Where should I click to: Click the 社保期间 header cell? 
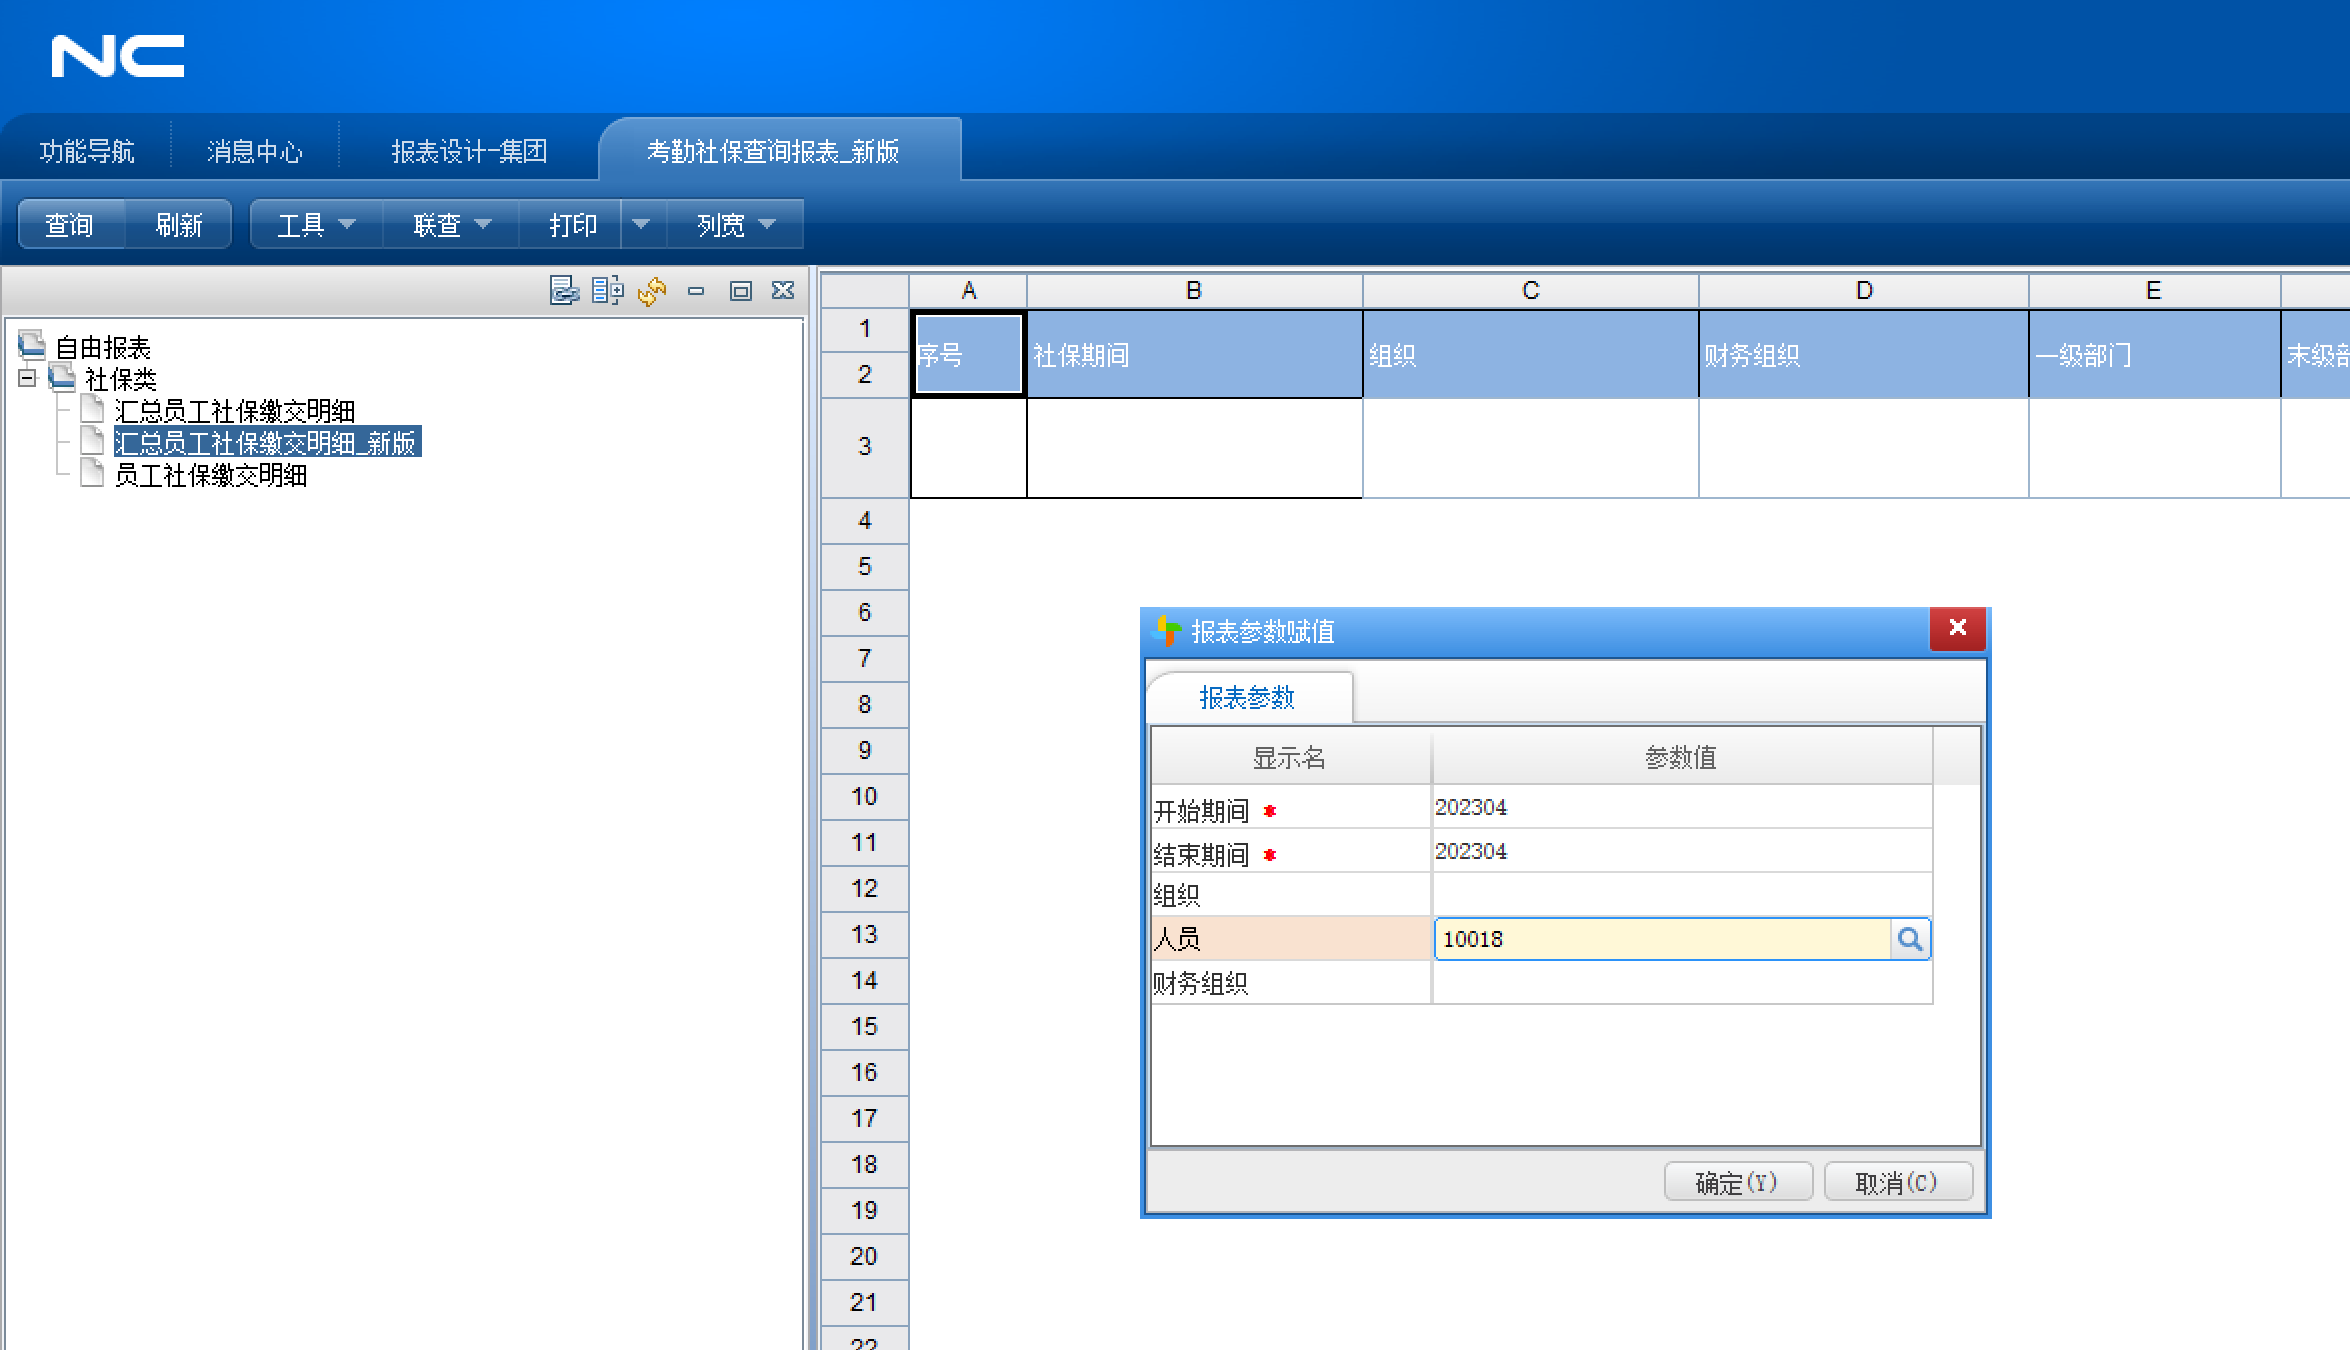click(1194, 354)
